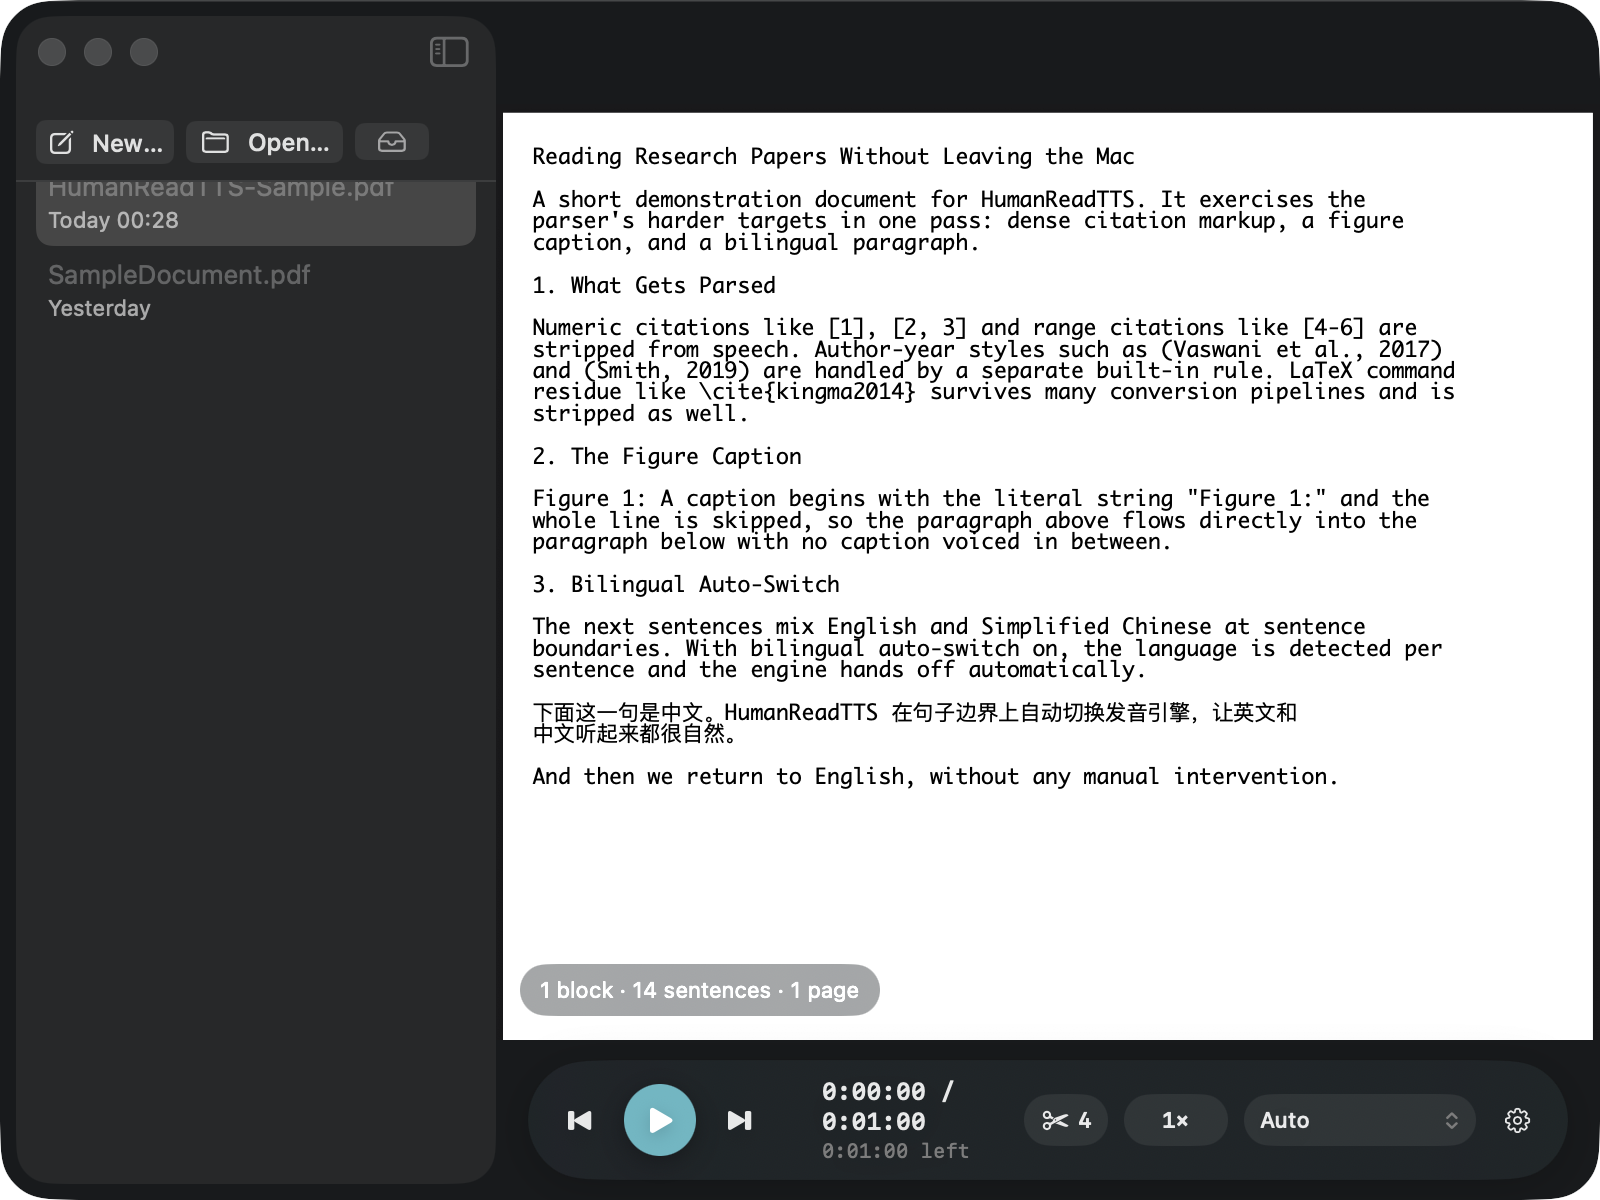The image size is (1600, 1200).
Task: Select SampleDocument.pdf in history list
Action: [256, 291]
